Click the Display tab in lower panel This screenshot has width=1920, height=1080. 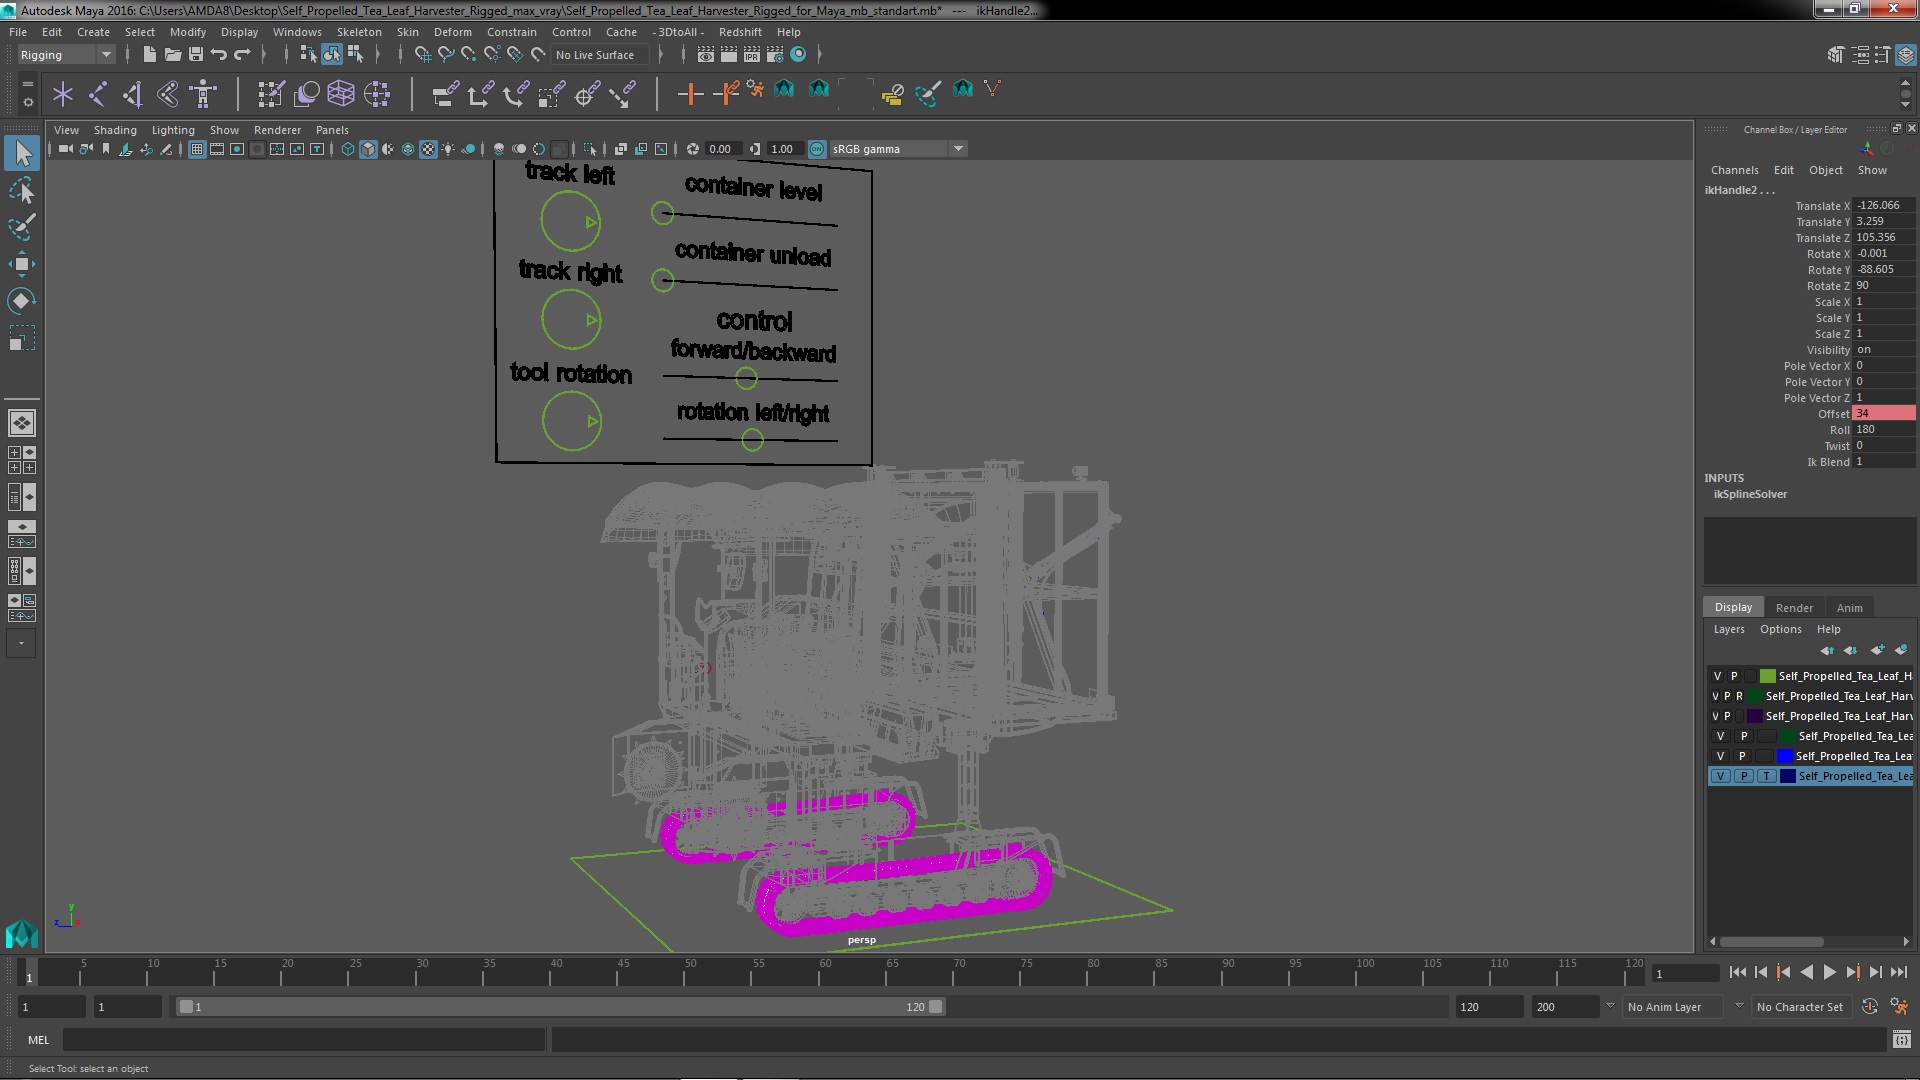pyautogui.click(x=1731, y=607)
